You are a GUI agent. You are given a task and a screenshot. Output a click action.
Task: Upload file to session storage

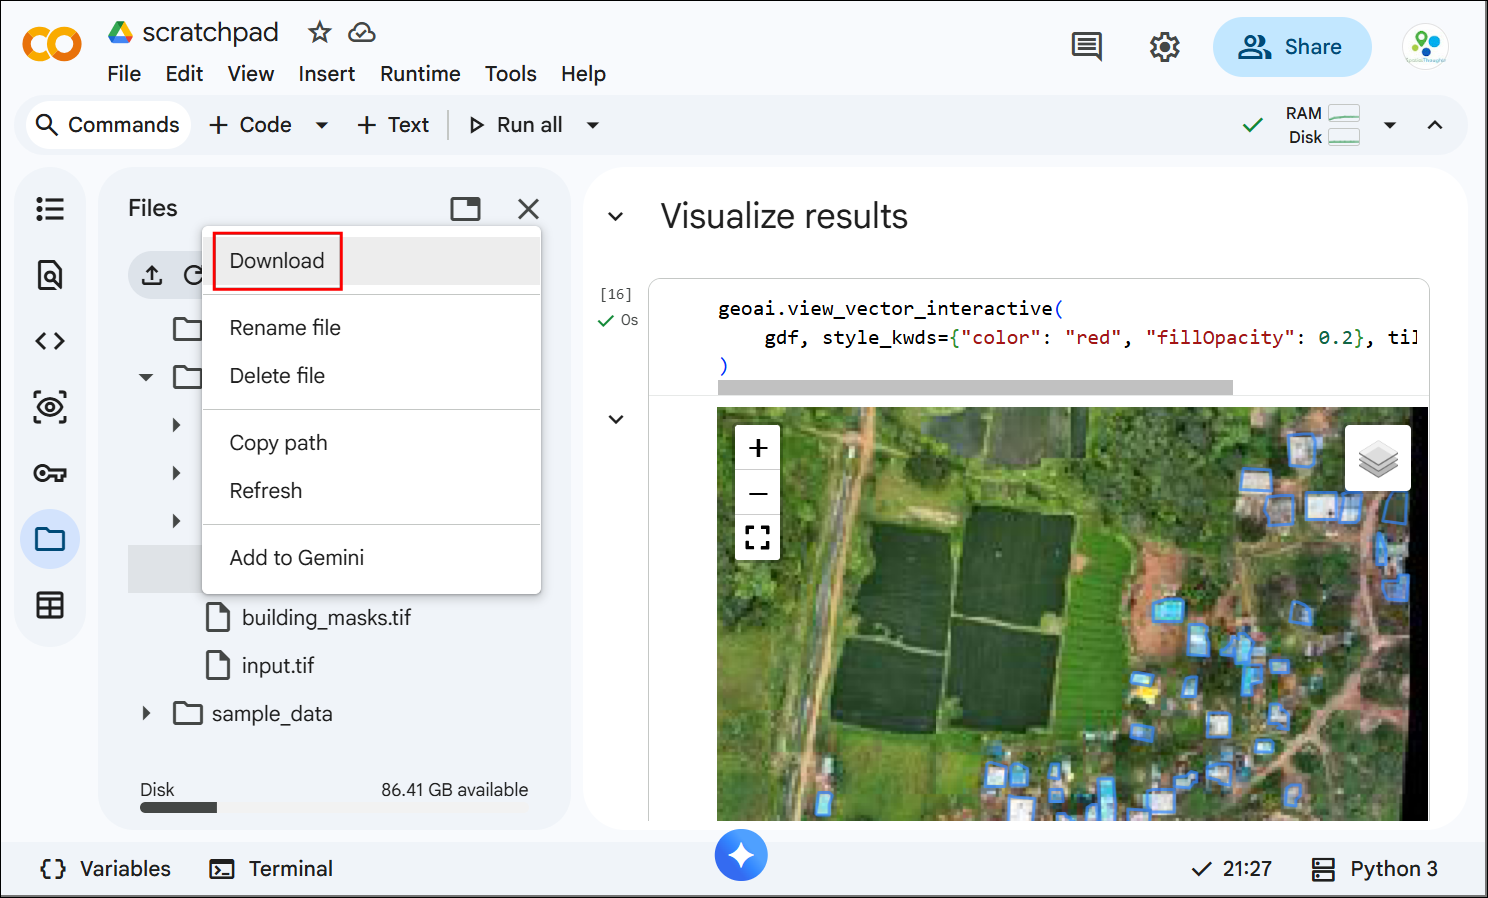pos(152,275)
